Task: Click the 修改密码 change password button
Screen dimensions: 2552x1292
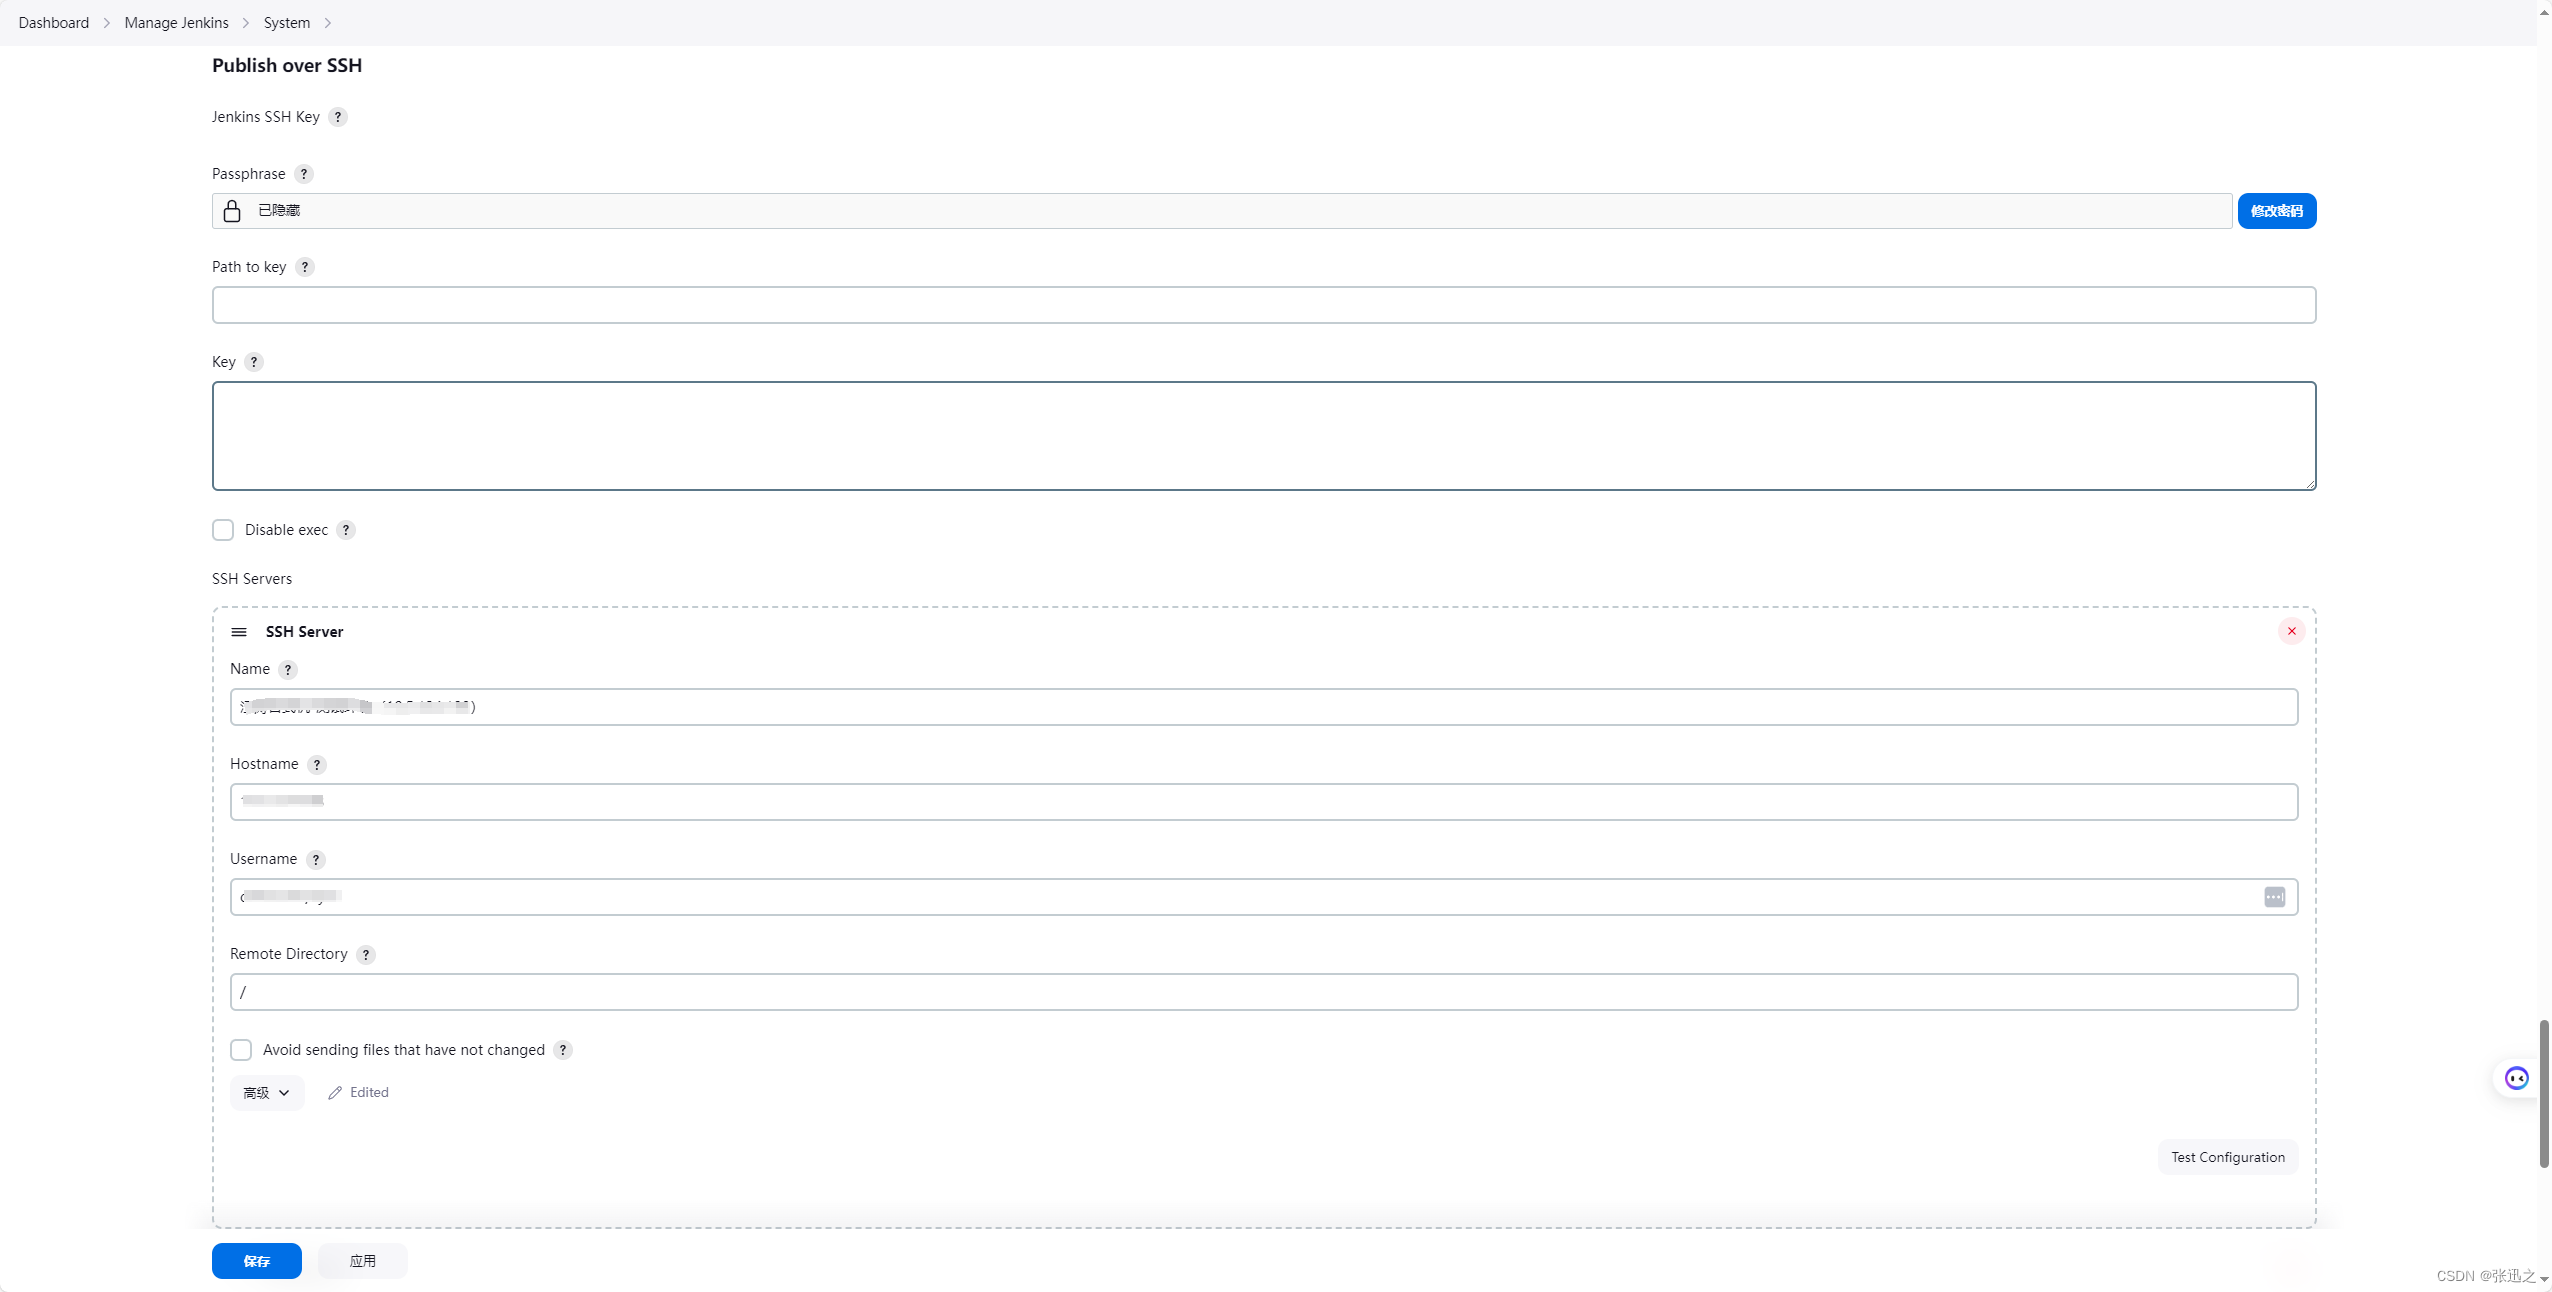Action: [2277, 209]
